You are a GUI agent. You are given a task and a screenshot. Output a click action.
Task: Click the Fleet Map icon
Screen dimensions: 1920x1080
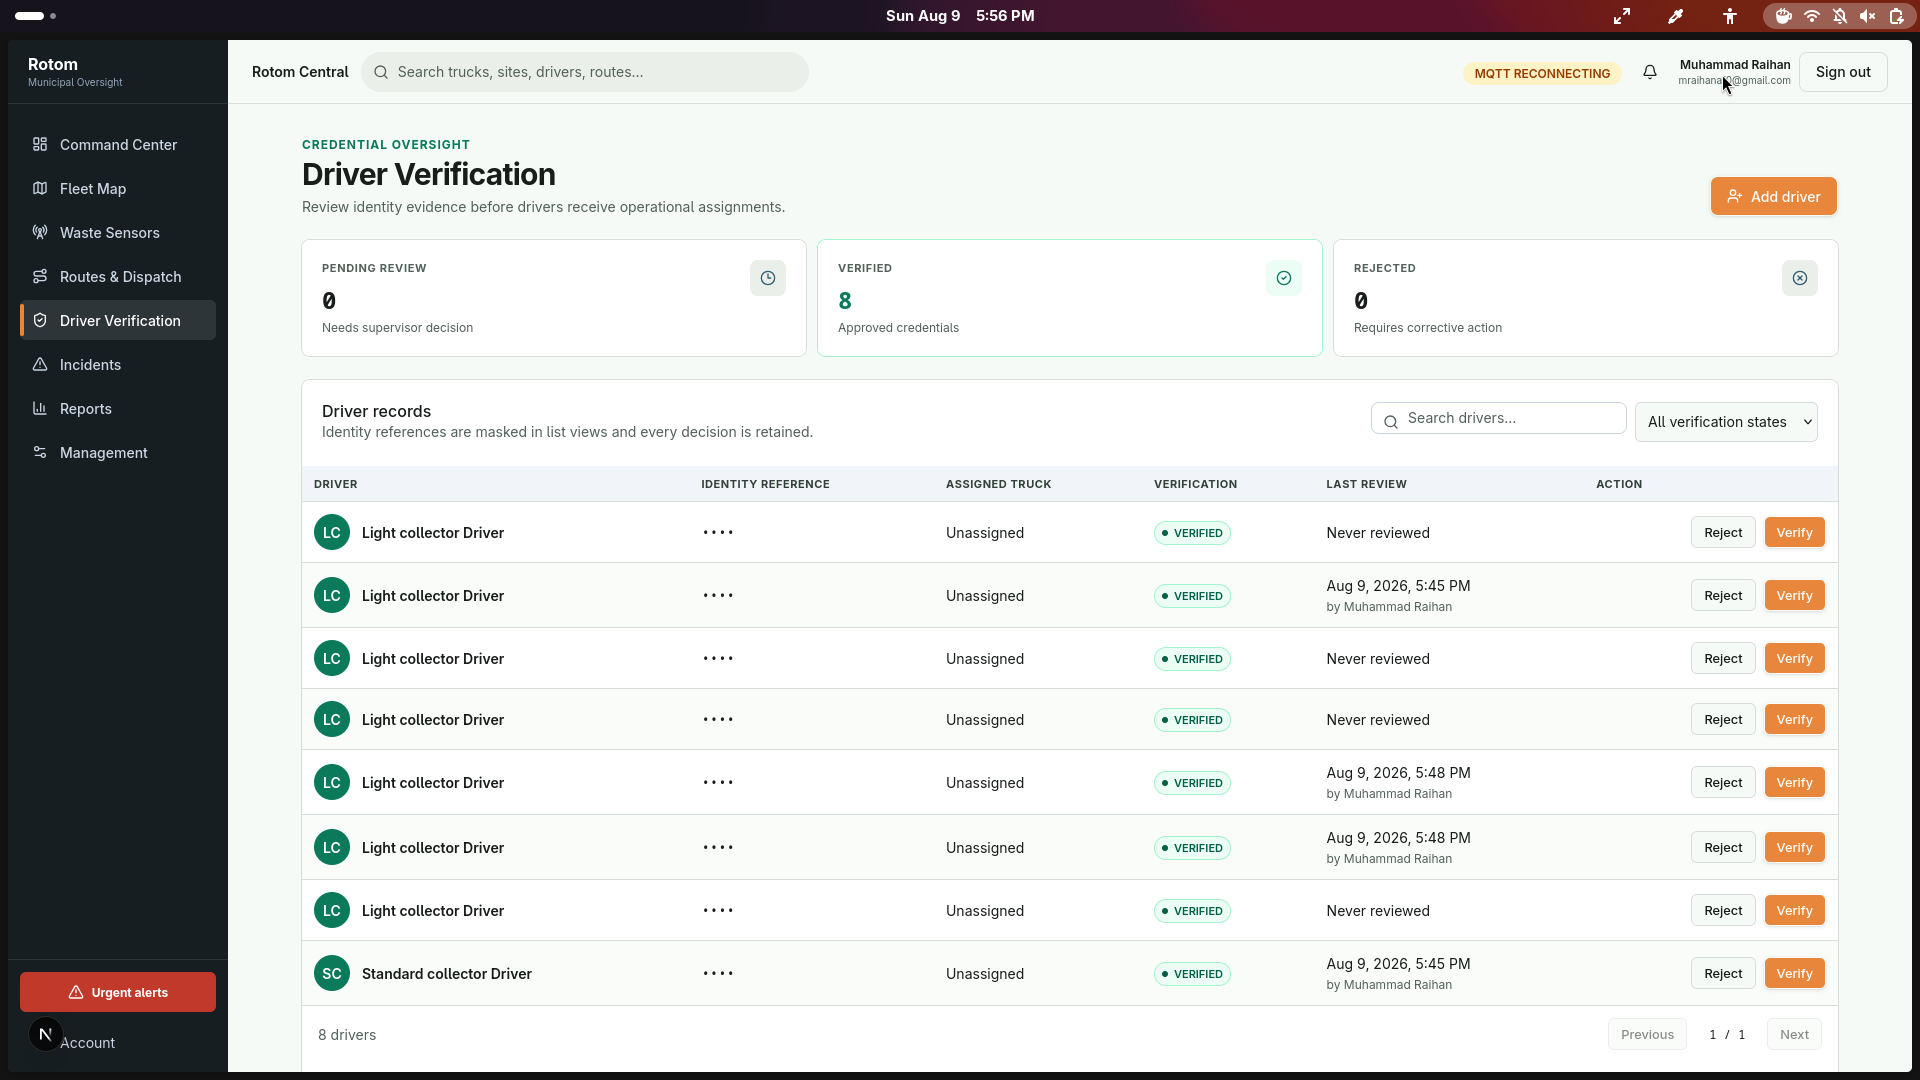coord(40,188)
